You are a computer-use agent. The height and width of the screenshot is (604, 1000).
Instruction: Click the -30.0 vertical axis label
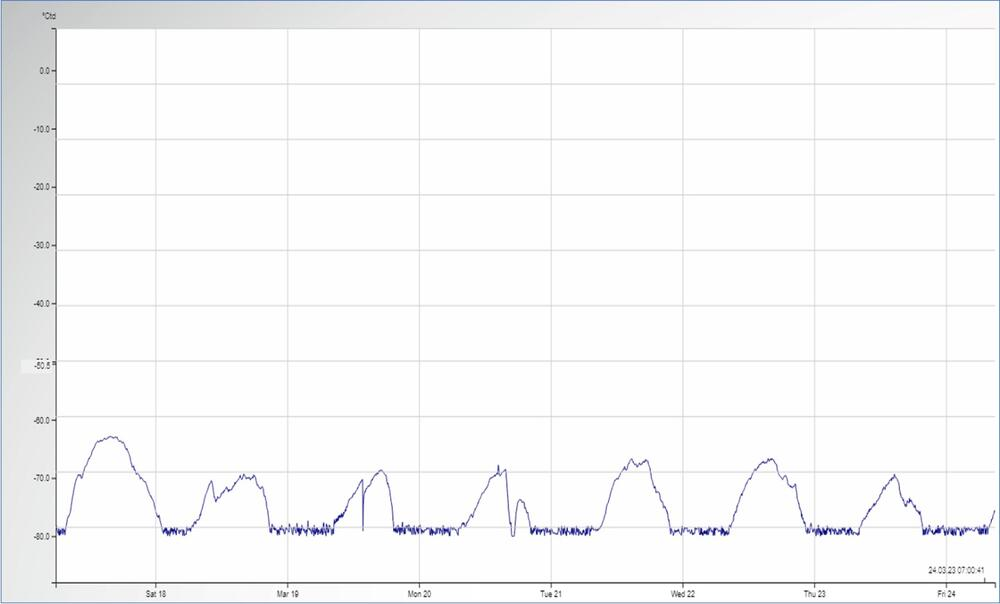[43, 245]
